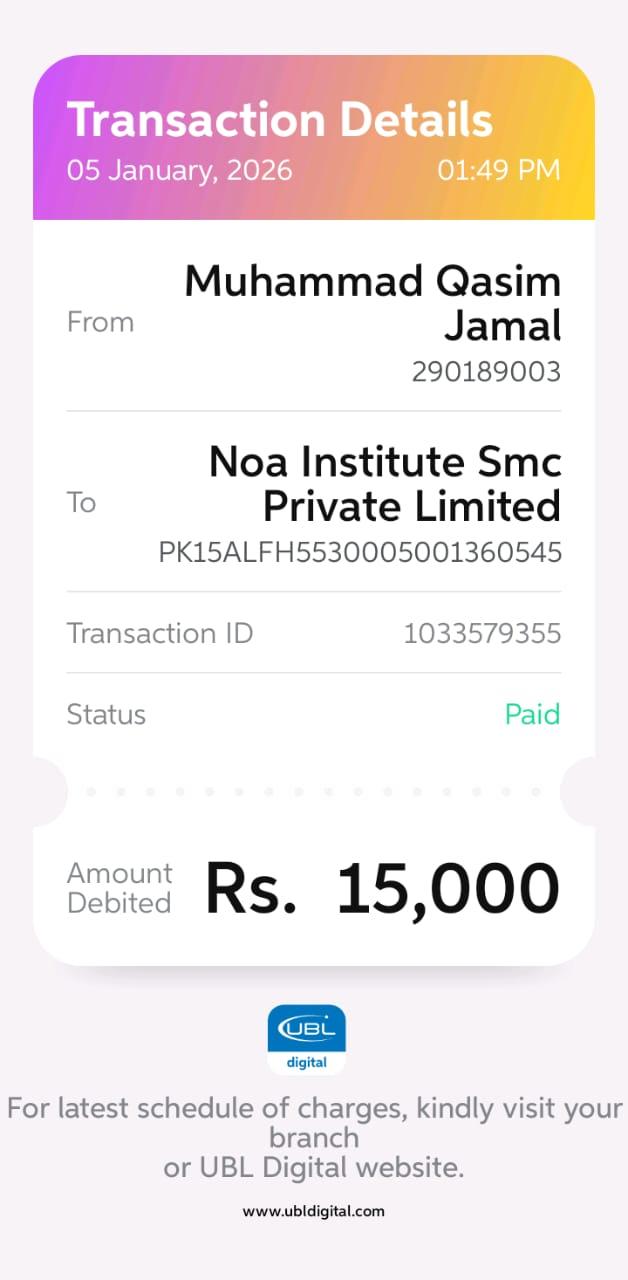This screenshot has width=628, height=1280.
Task: Tap the From label
Action: coord(100,322)
